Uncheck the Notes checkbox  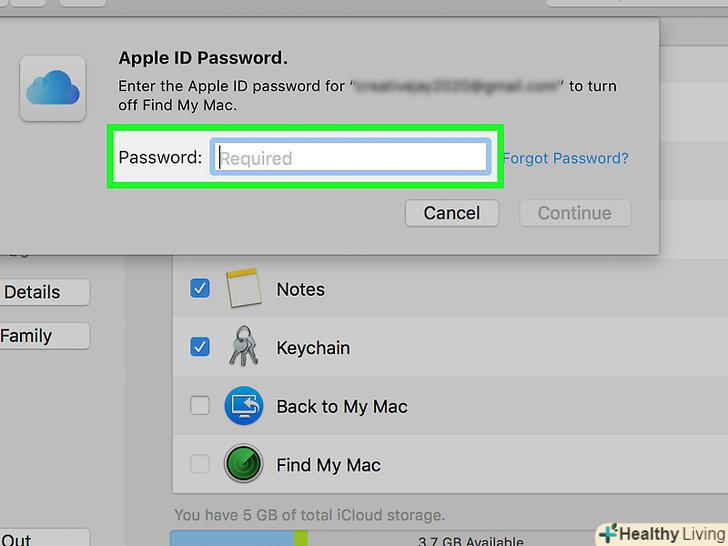click(200, 289)
